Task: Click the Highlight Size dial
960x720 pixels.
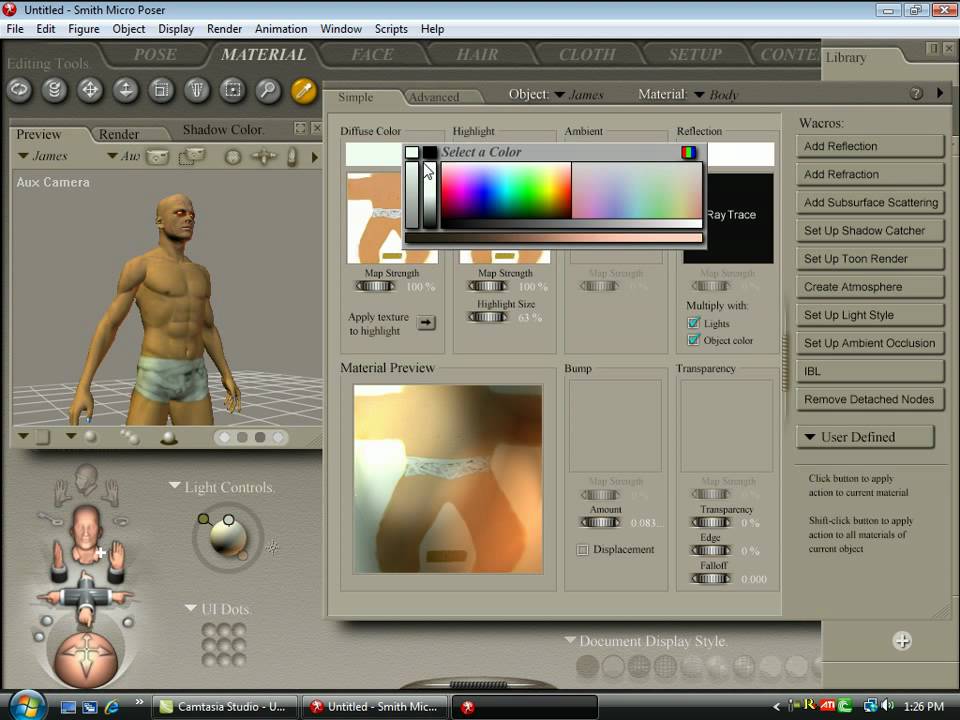Action: click(488, 317)
